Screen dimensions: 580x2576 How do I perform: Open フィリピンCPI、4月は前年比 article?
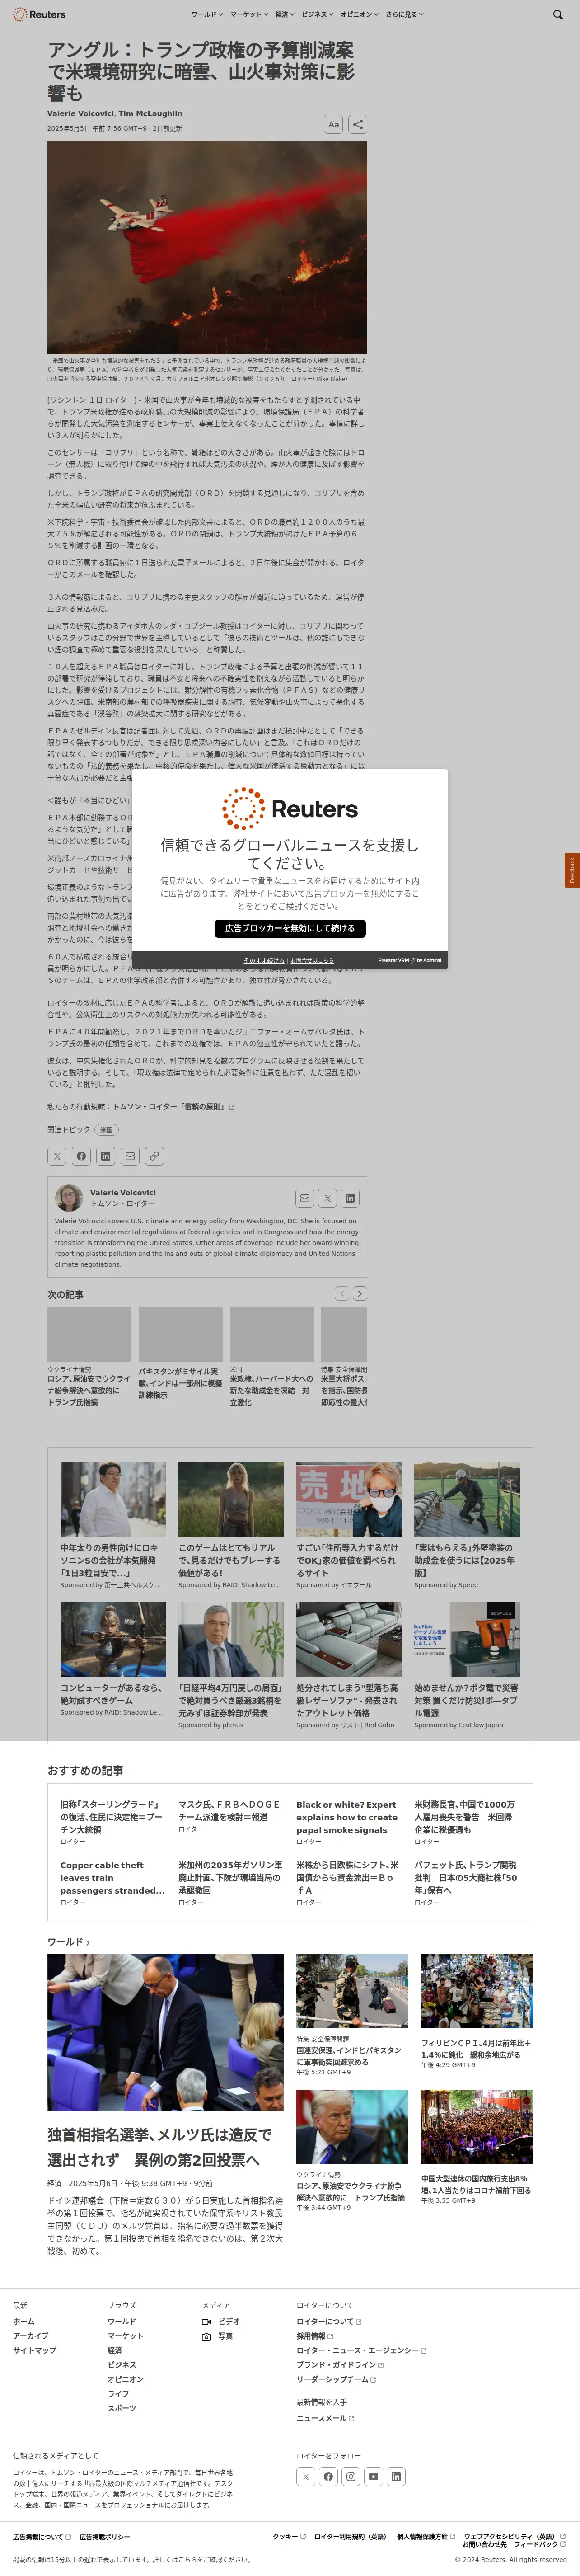point(476,2049)
